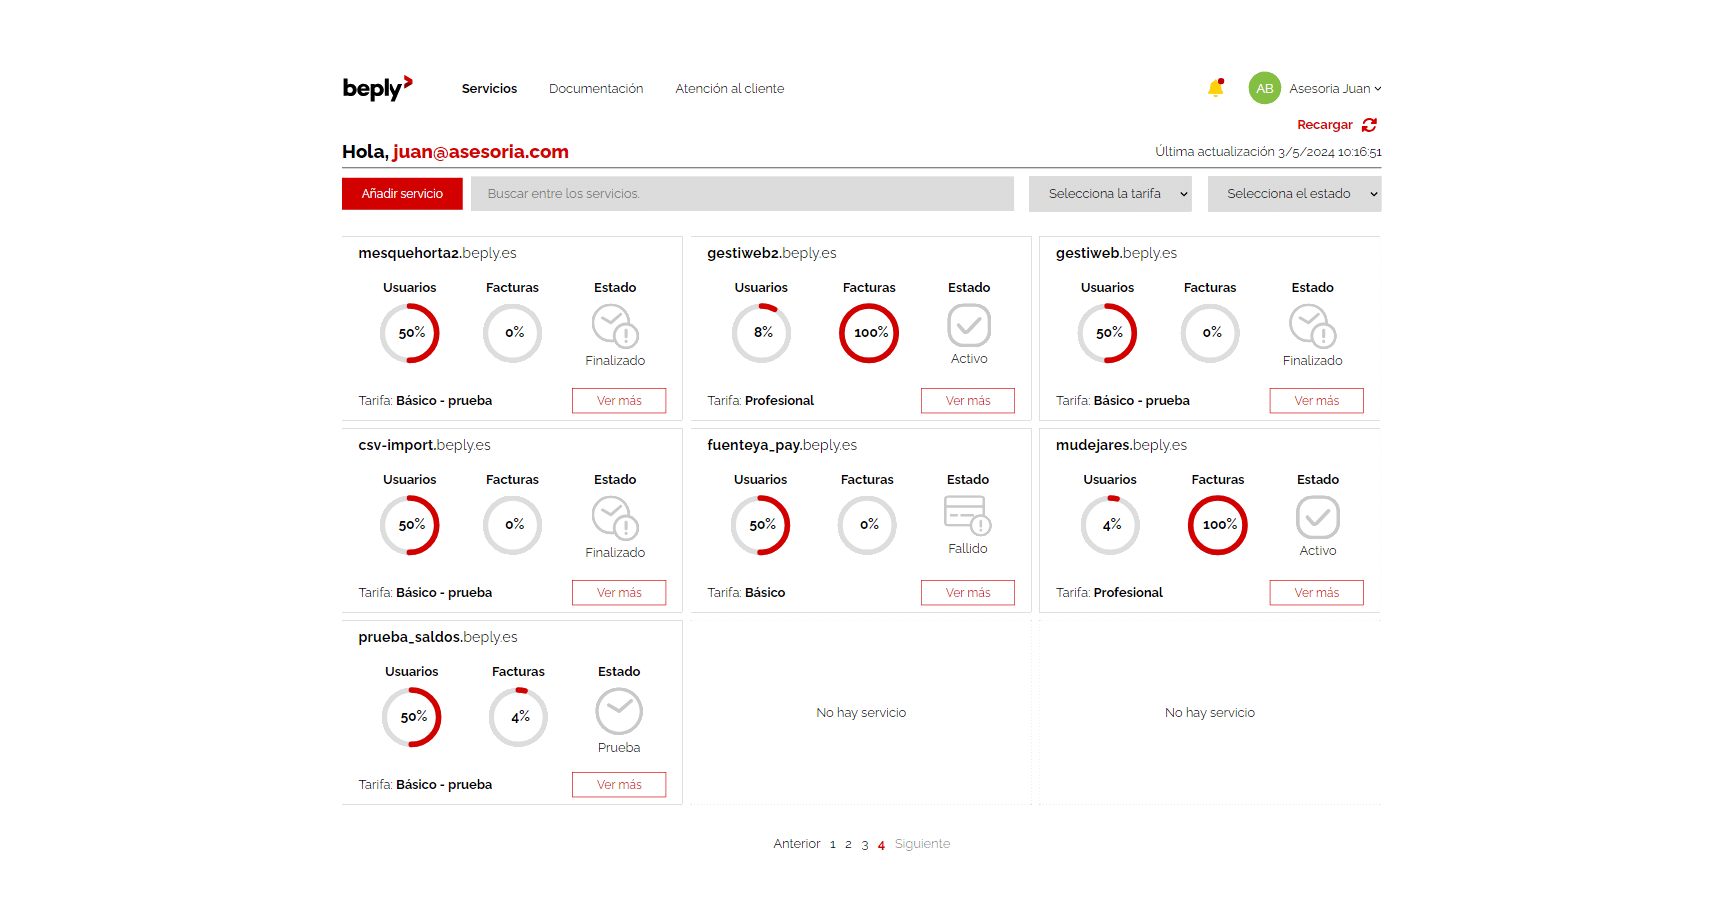Click Facturas 0% gauge of csv-import
This screenshot has width=1724, height=919.
tap(512, 525)
